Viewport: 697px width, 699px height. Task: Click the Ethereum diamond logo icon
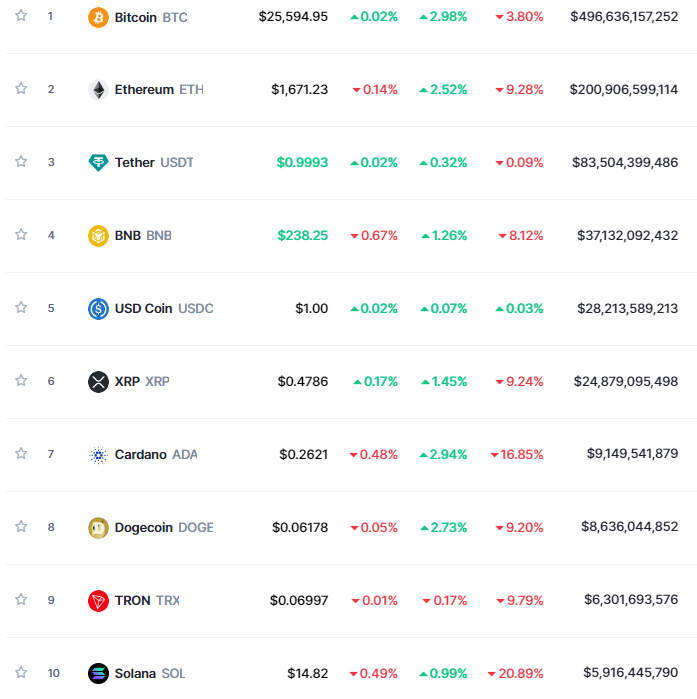tap(98, 89)
